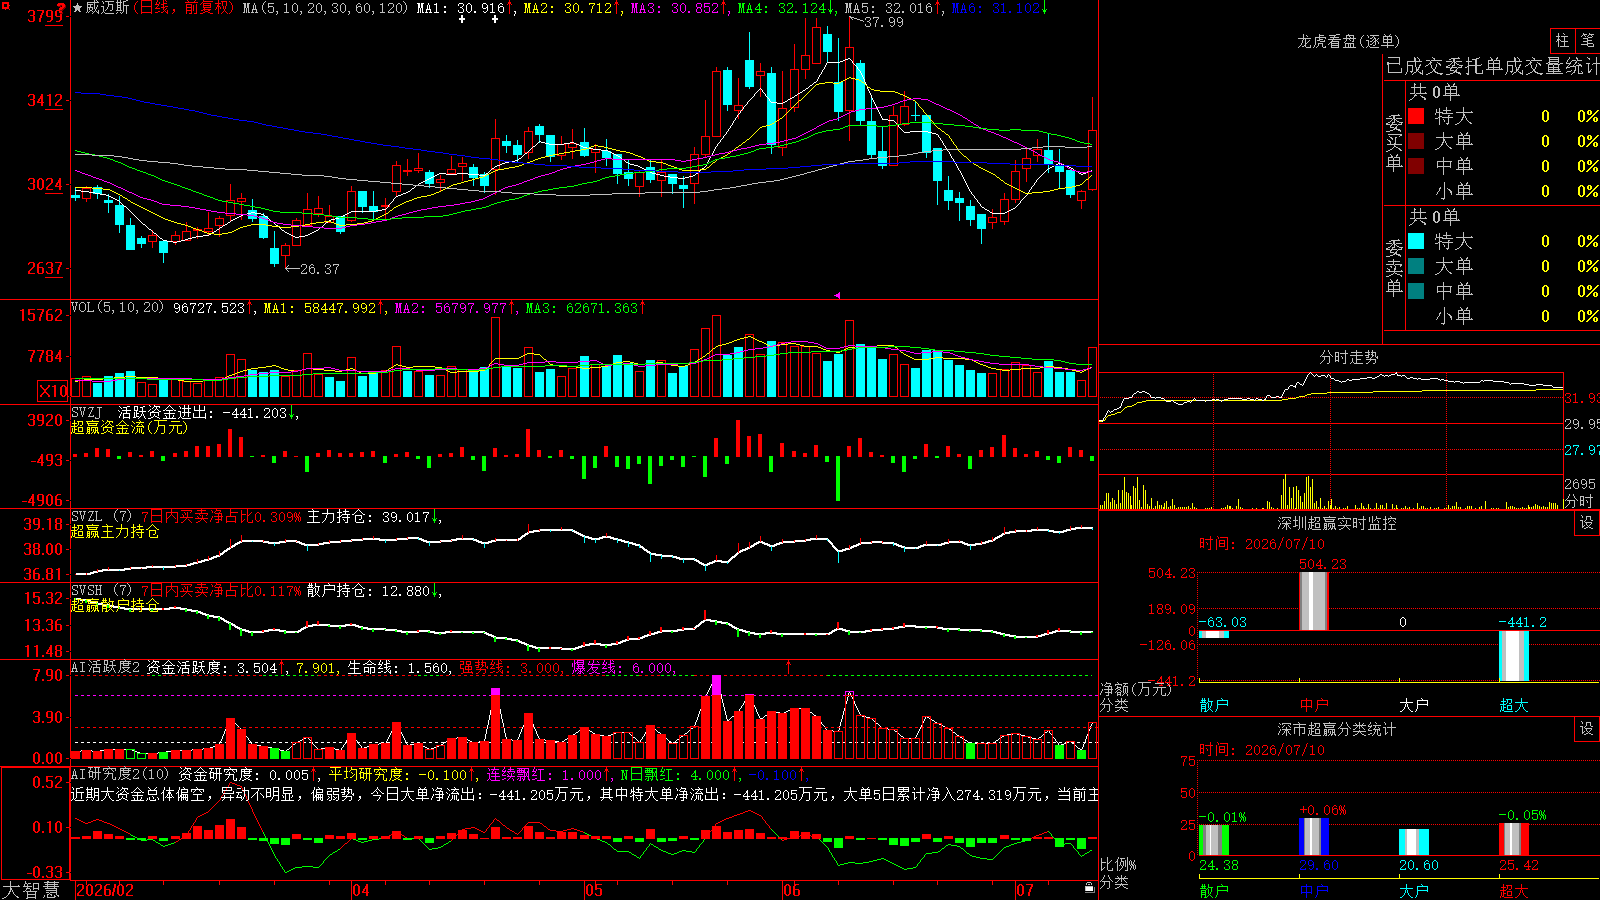The width and height of the screenshot is (1600, 900).
Task: Click the red up-arrow marker above AI活跃度 chart
Action: (788, 666)
